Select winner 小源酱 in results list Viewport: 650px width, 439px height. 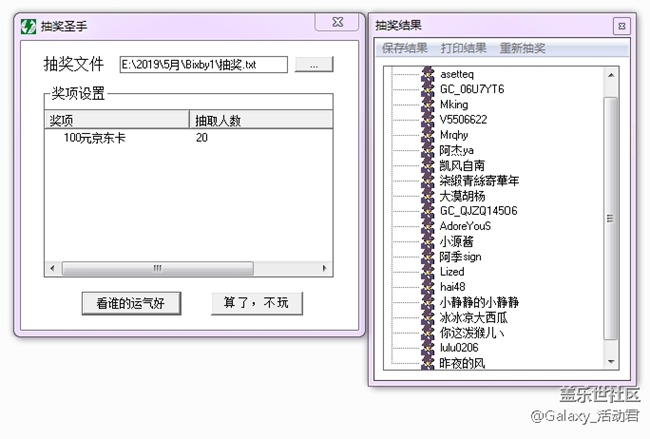457,241
